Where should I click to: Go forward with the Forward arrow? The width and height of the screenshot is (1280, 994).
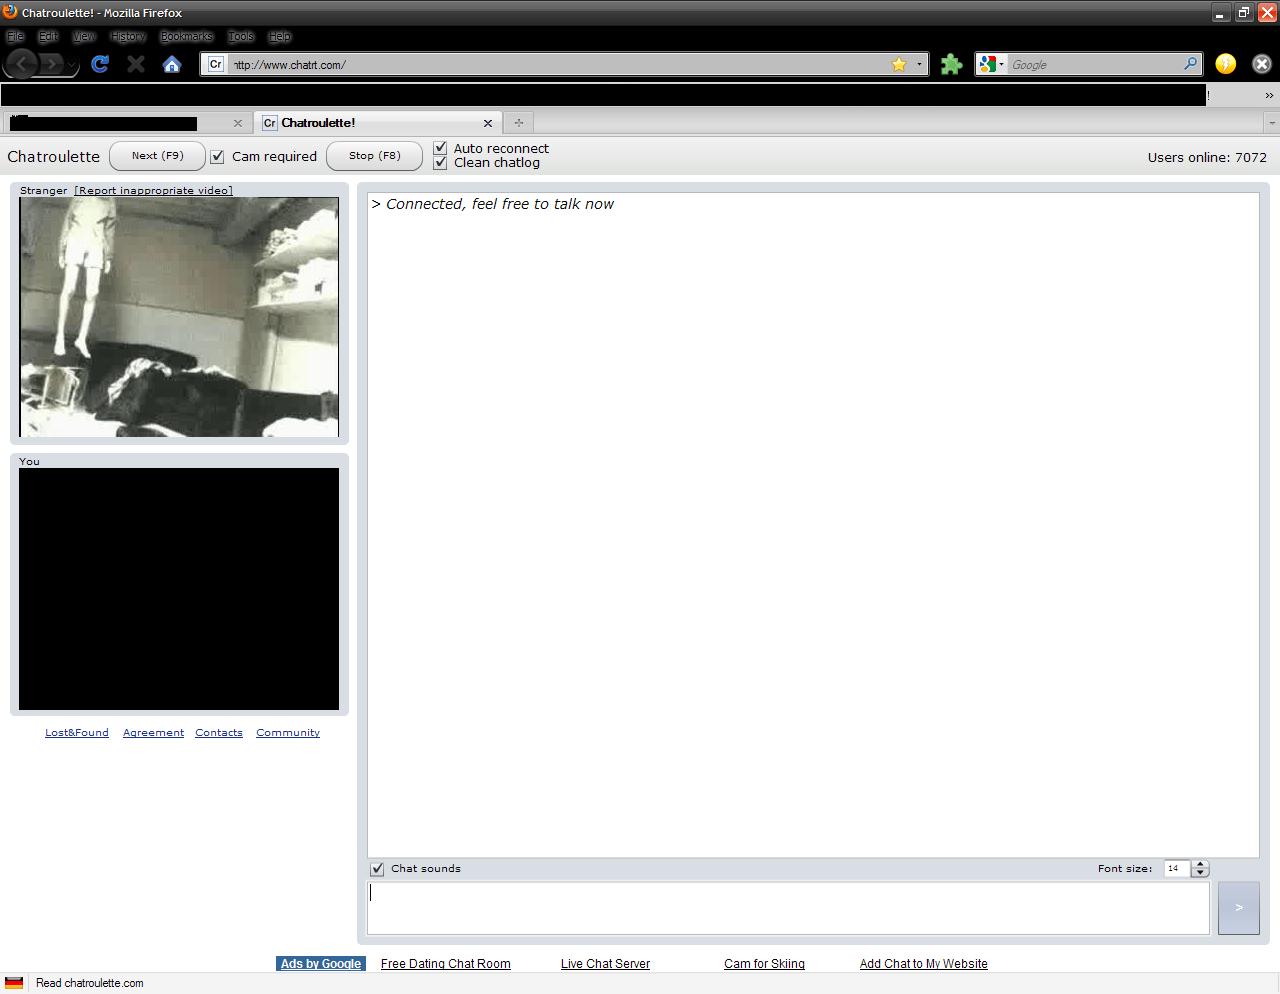[x=52, y=64]
